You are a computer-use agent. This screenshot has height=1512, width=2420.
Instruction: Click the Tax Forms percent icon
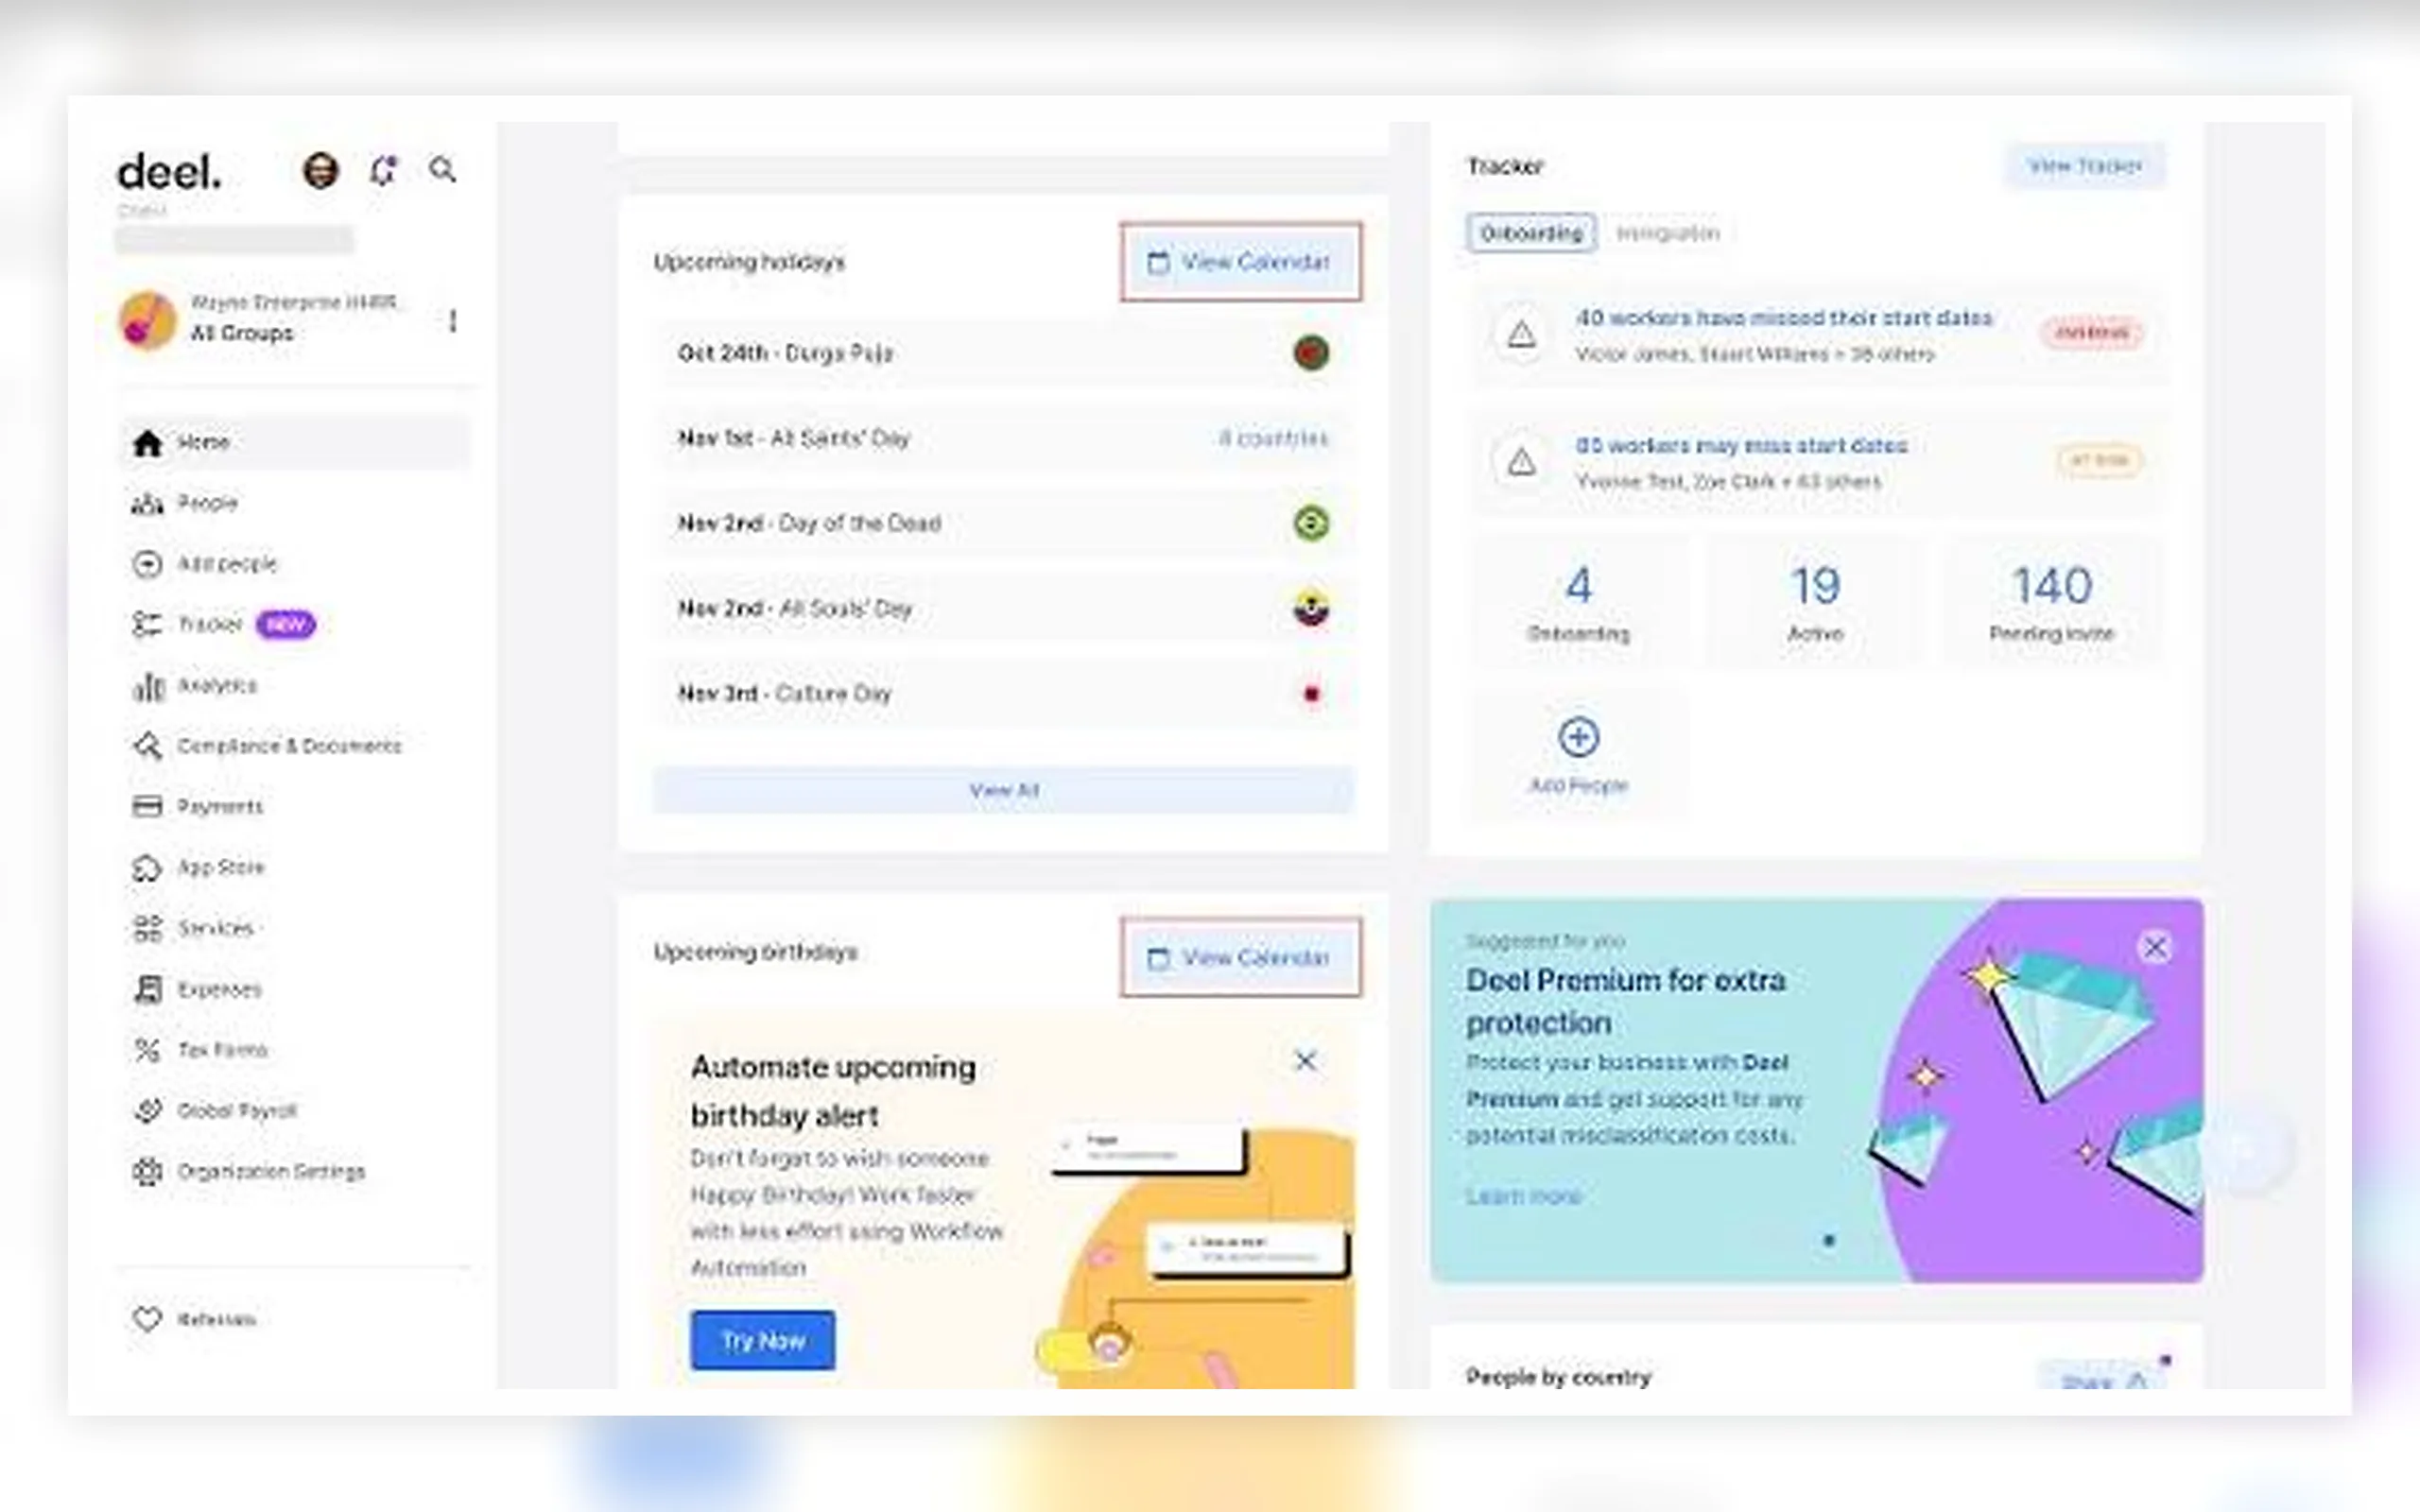(x=147, y=1050)
